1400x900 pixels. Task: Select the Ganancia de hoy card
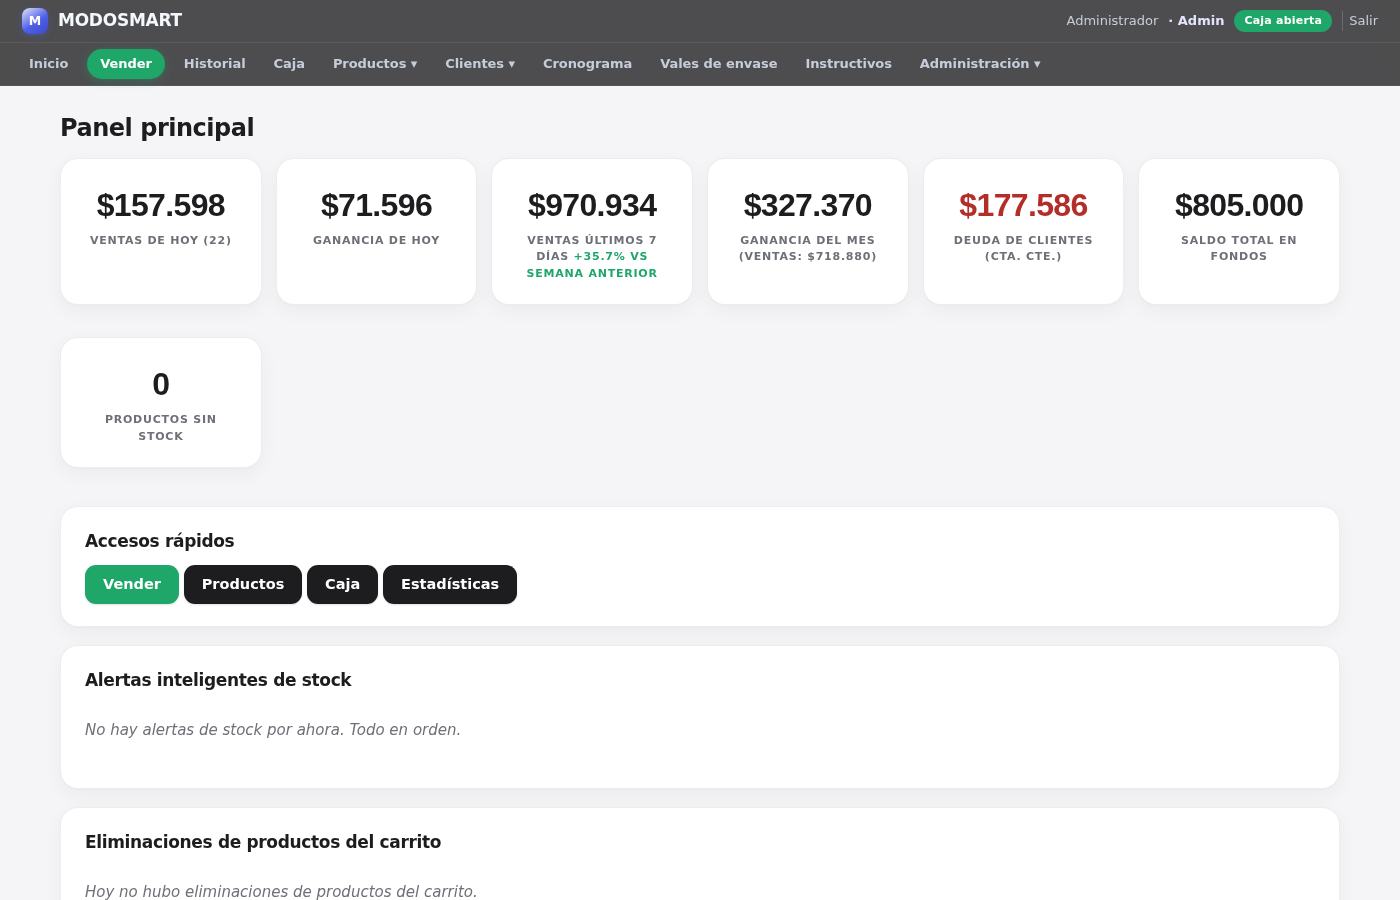coord(377,232)
